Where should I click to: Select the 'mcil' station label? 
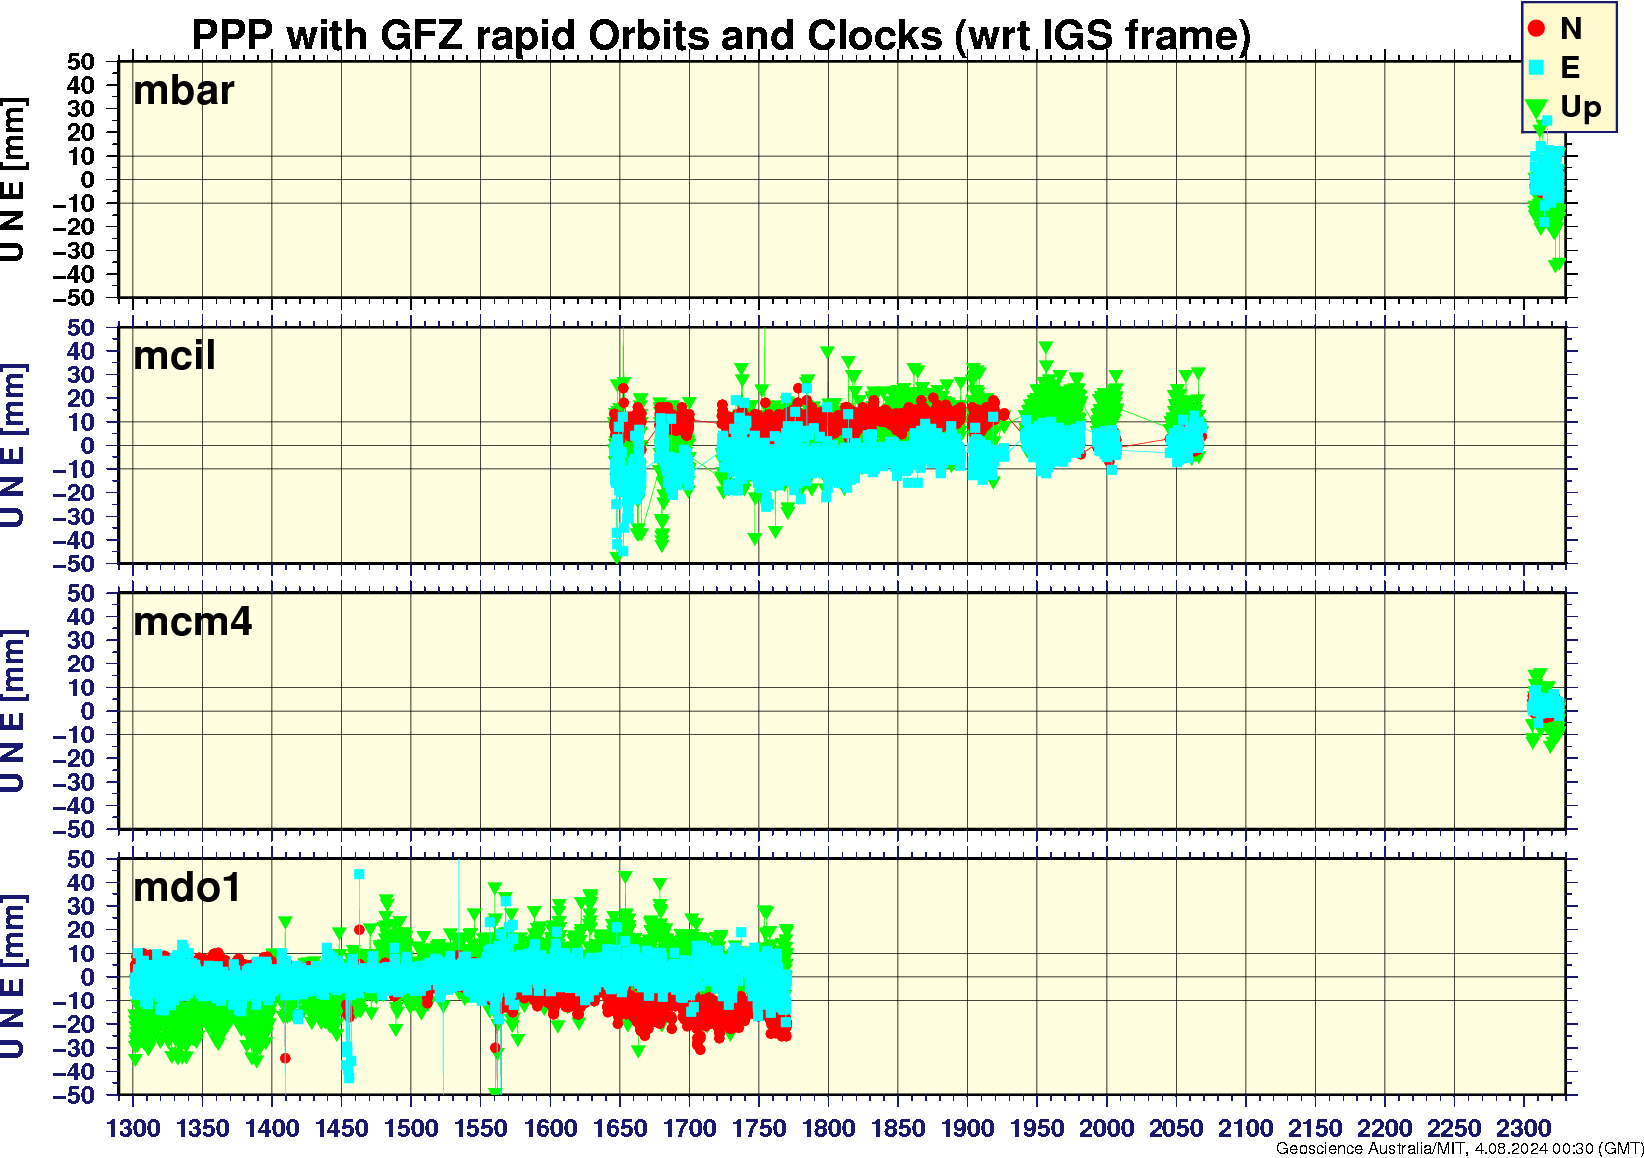click(x=174, y=356)
